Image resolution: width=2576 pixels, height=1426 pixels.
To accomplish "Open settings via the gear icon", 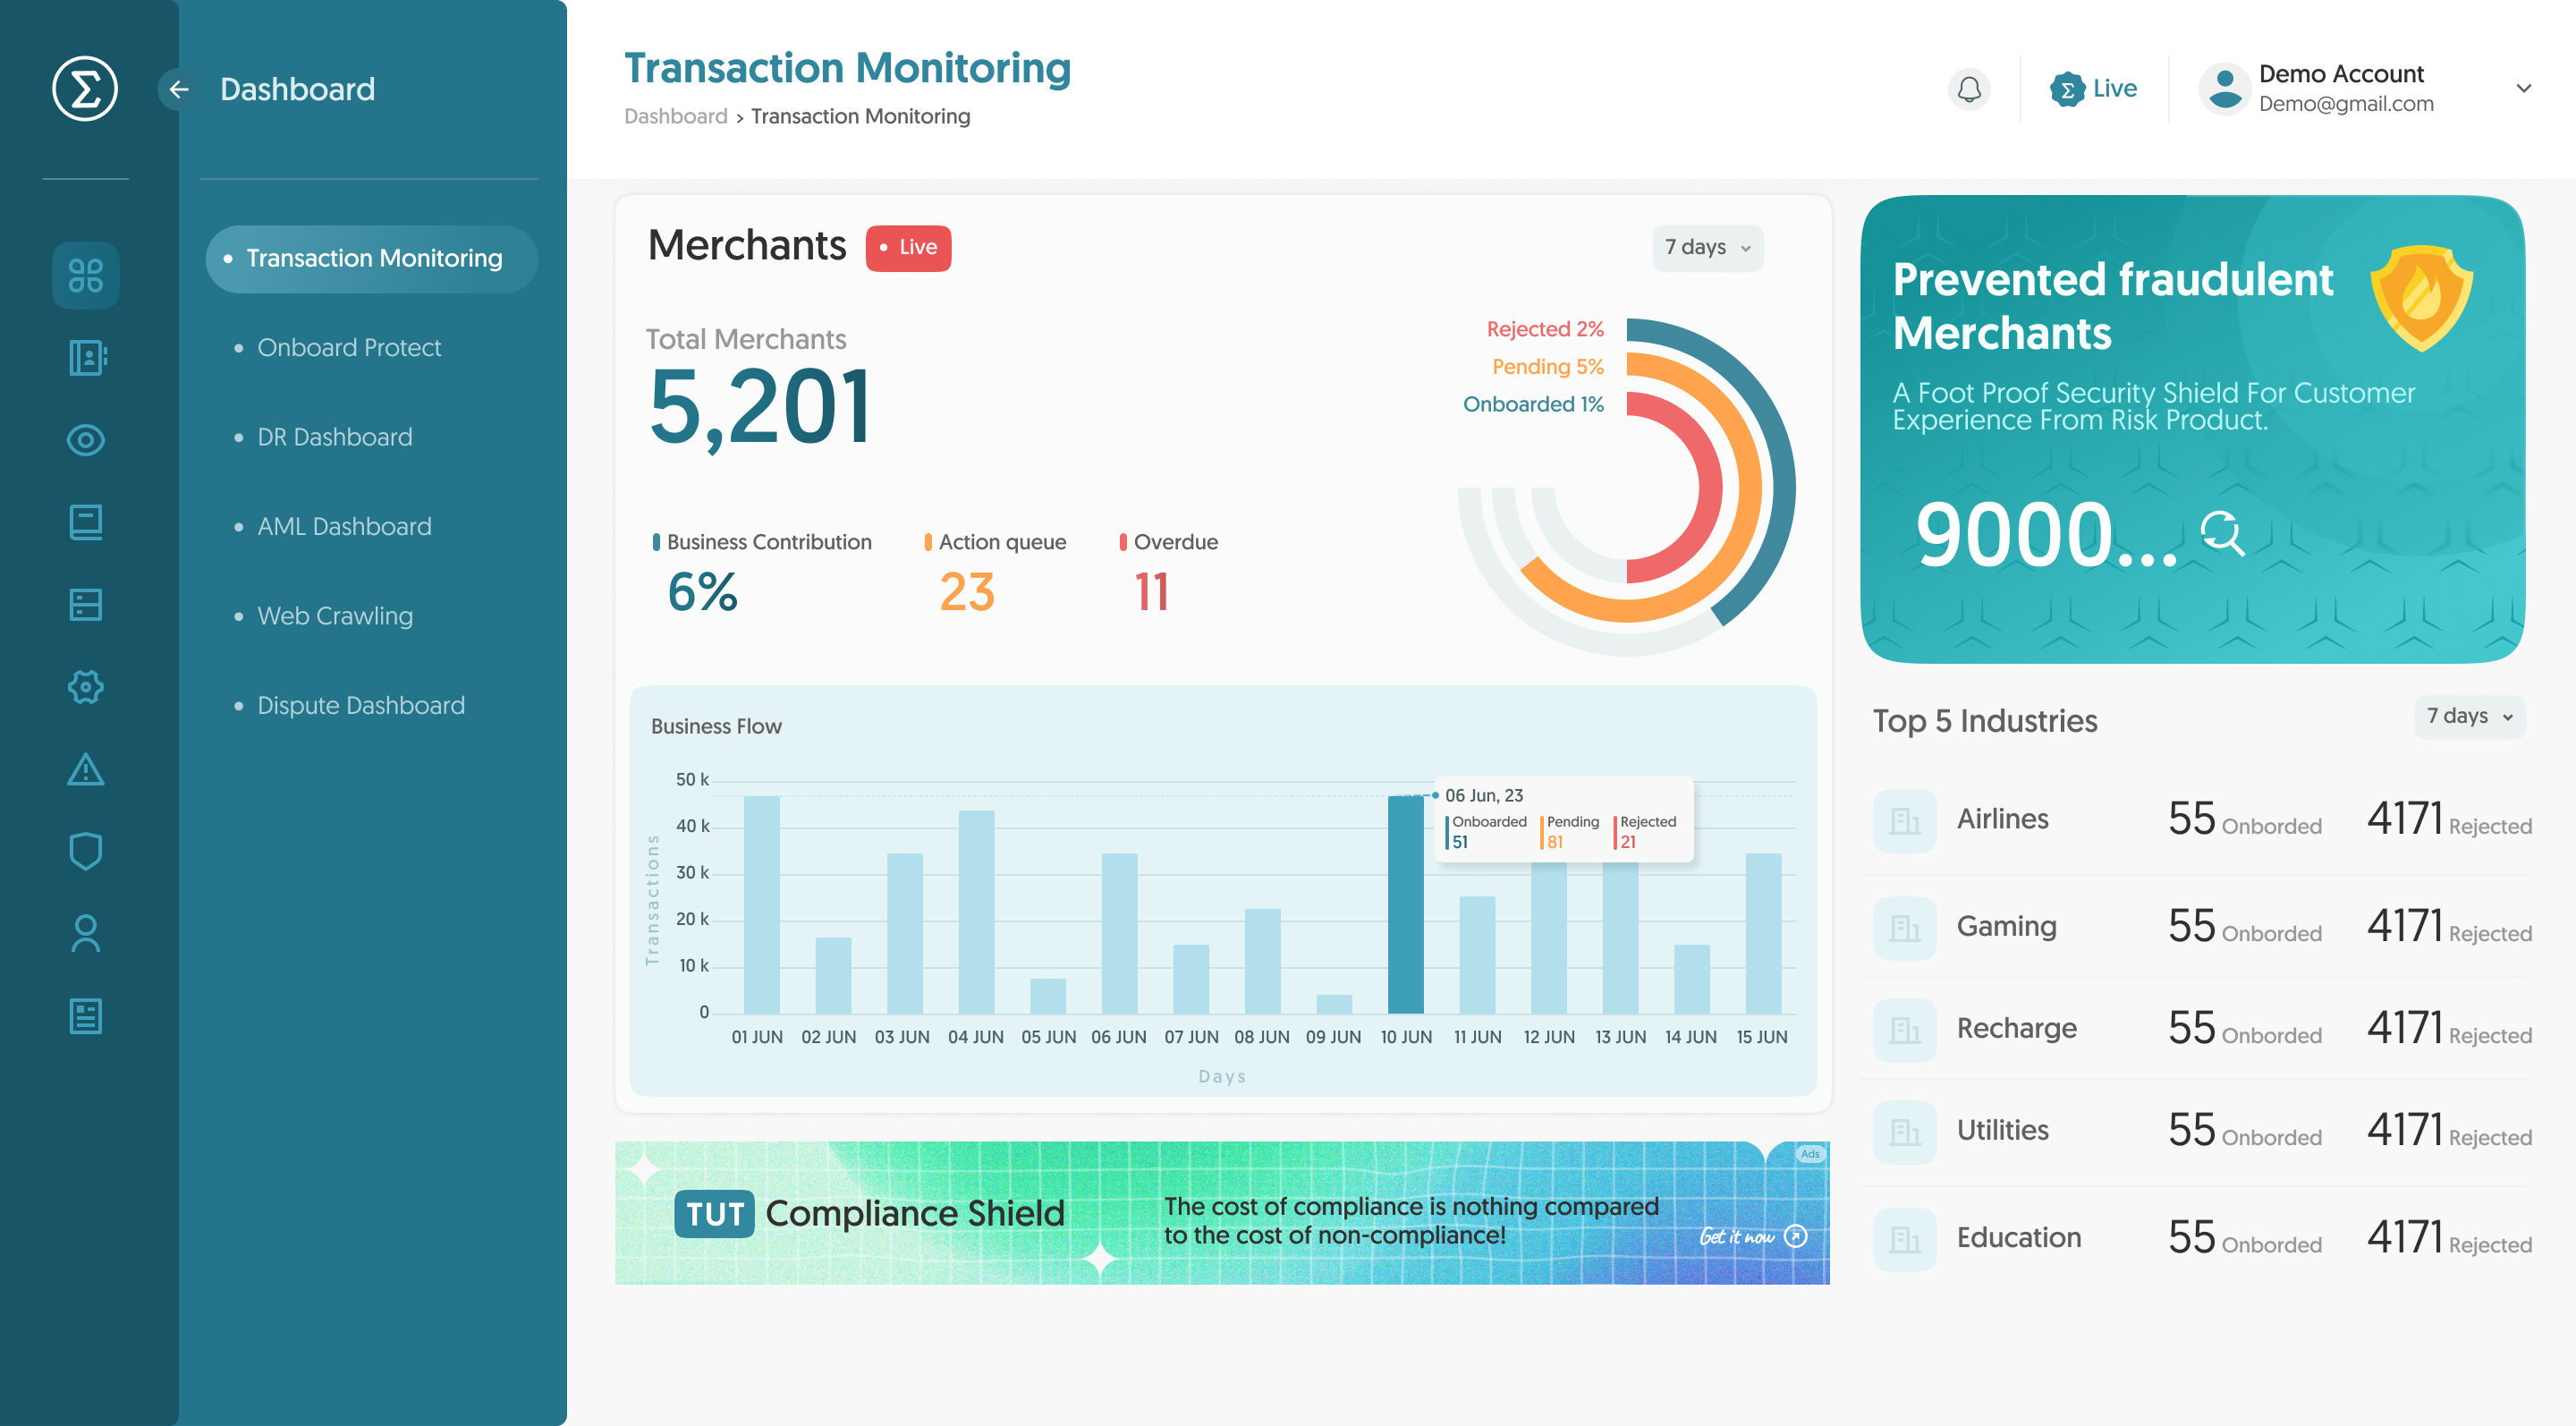I will point(85,687).
